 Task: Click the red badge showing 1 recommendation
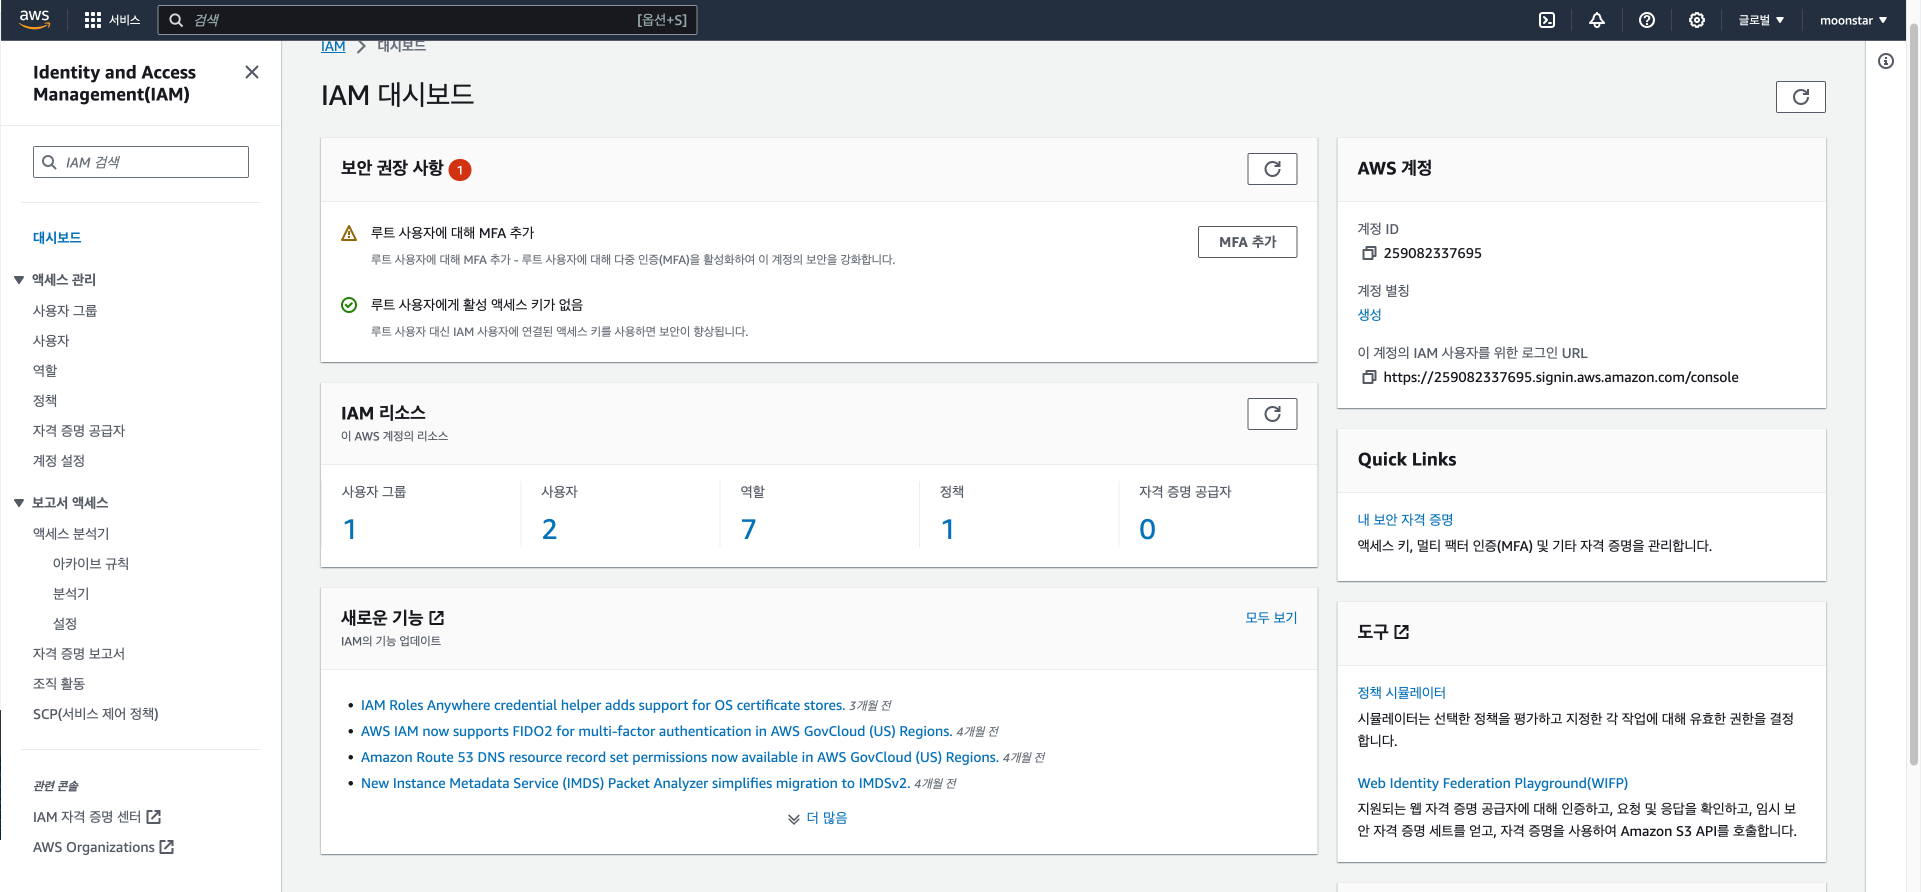460,170
